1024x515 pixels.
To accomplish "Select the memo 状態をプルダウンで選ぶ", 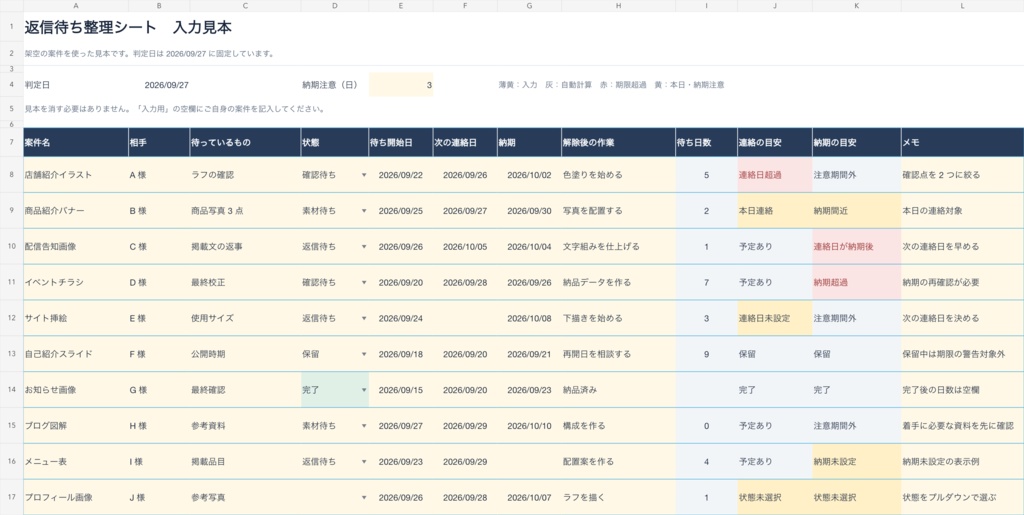I will (x=962, y=497).
